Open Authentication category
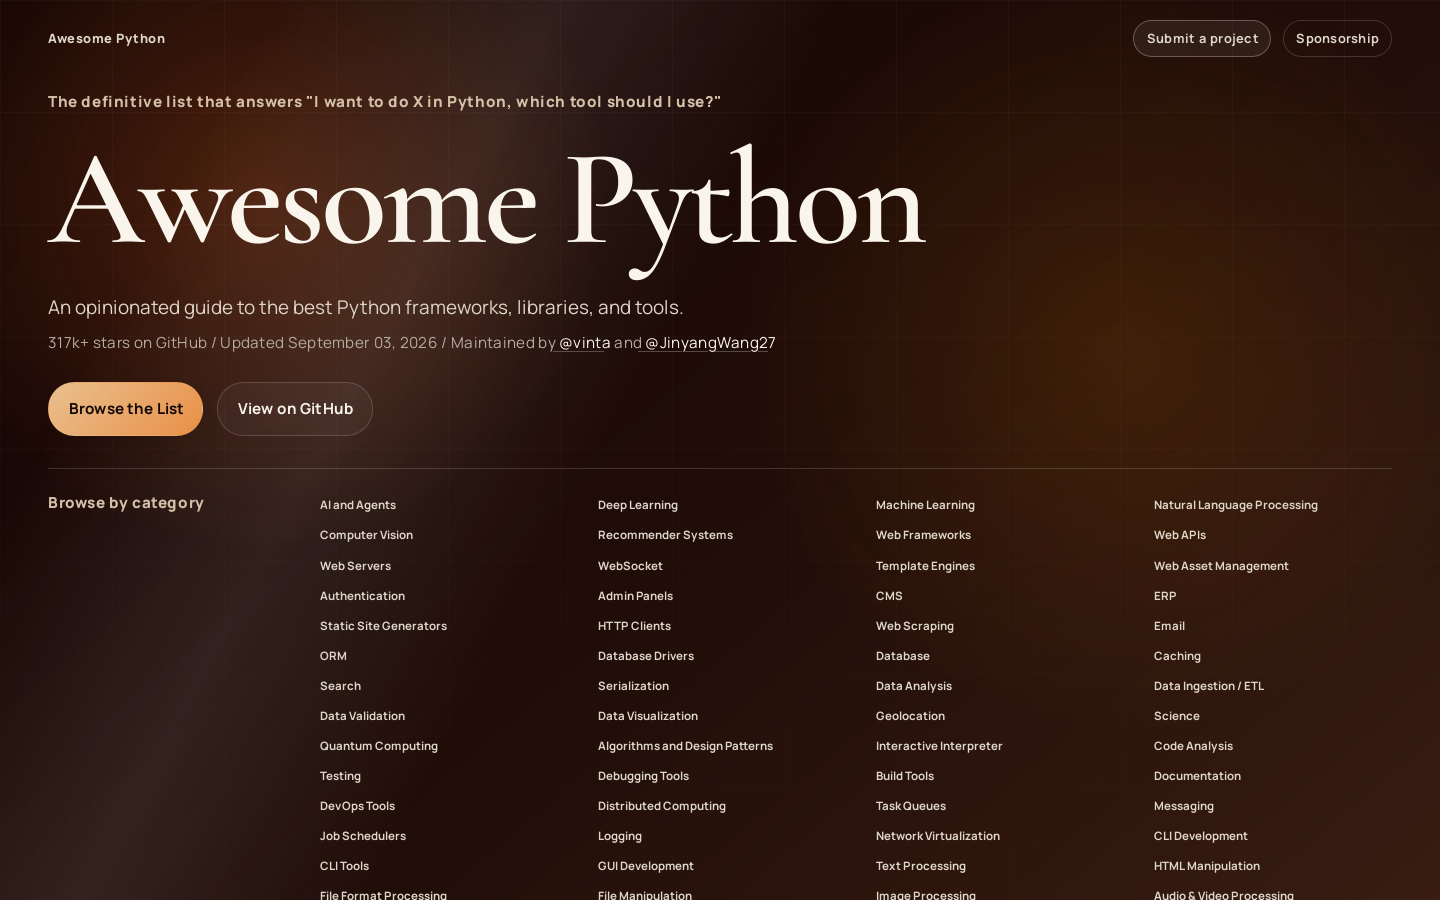Image resolution: width=1440 pixels, height=900 pixels. (x=362, y=596)
